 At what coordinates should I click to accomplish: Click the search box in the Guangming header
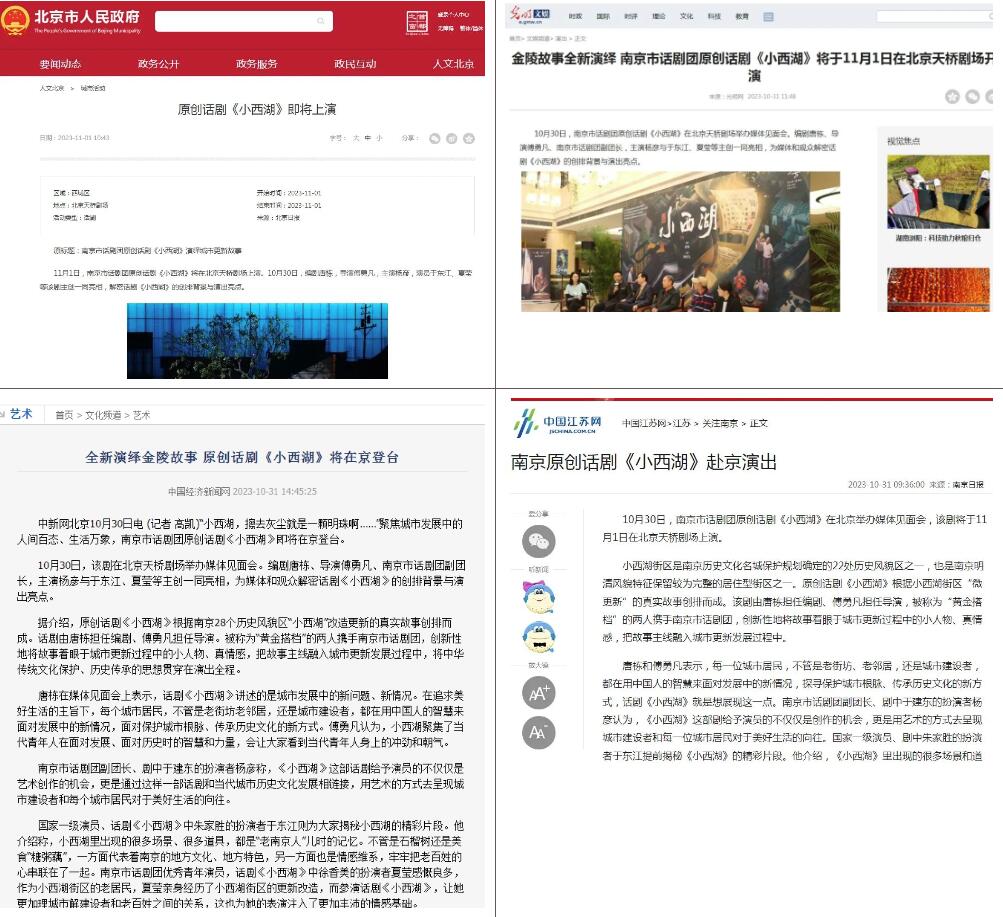[936, 17]
